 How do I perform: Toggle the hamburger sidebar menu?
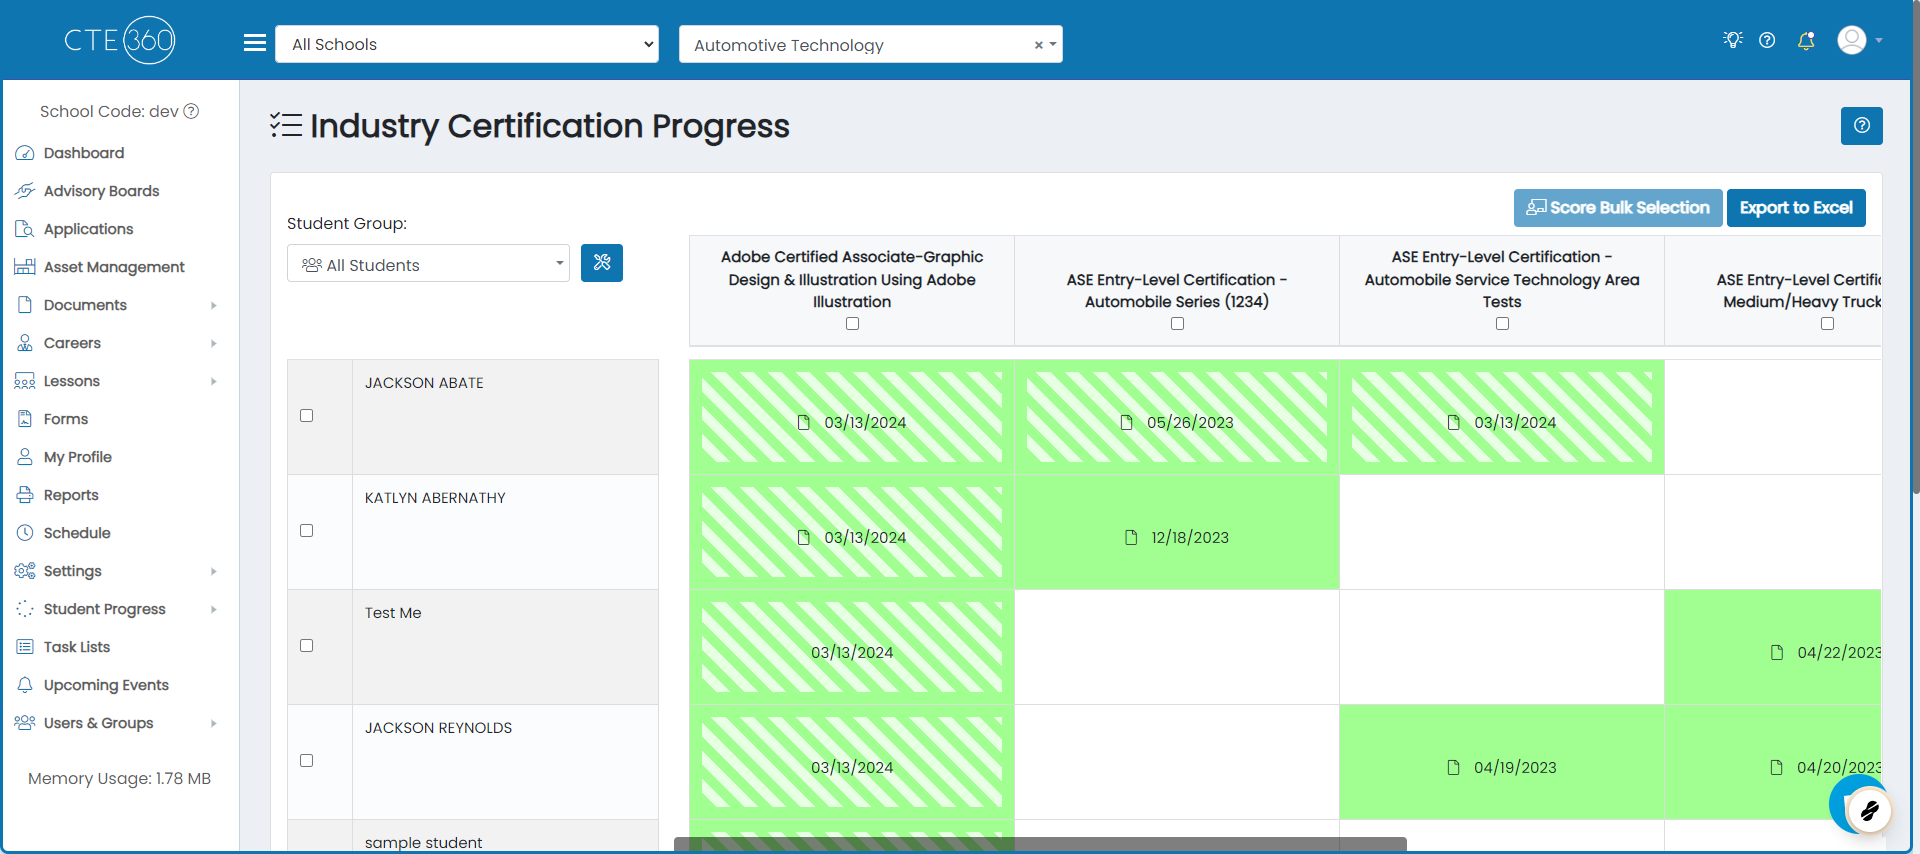point(255,43)
